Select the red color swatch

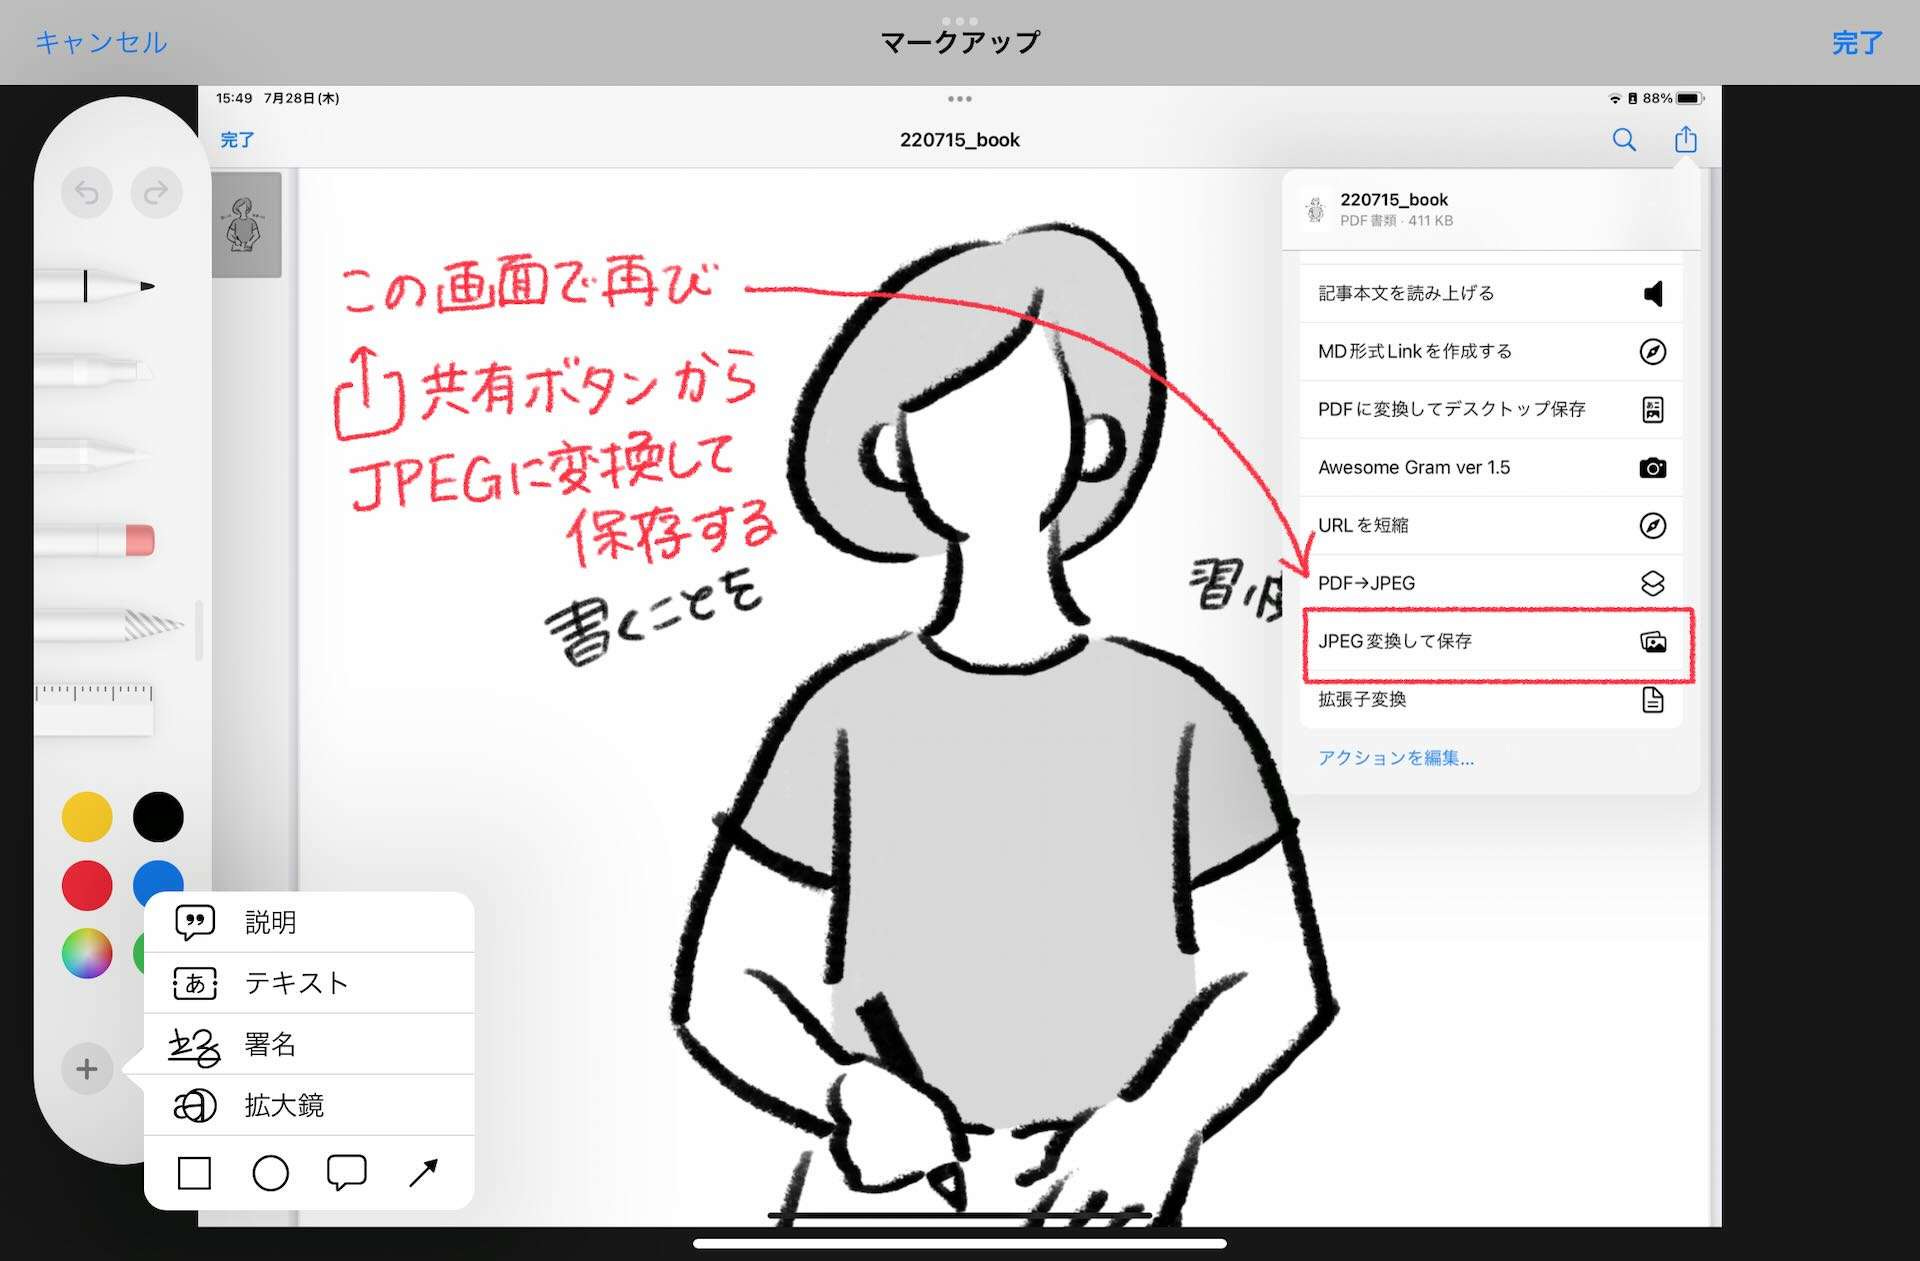coord(87,885)
